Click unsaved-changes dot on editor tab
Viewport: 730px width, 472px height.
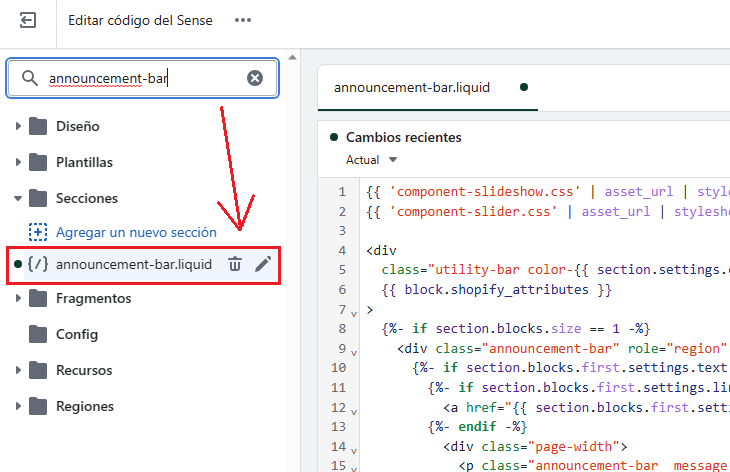pos(524,87)
